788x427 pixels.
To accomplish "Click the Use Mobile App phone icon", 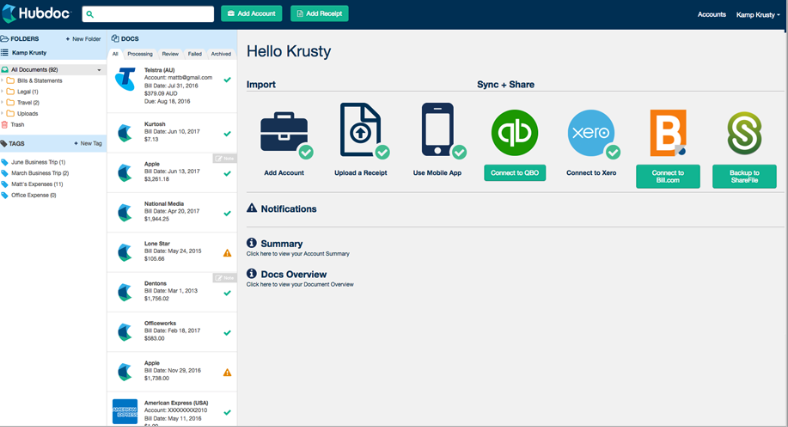I will [438, 130].
